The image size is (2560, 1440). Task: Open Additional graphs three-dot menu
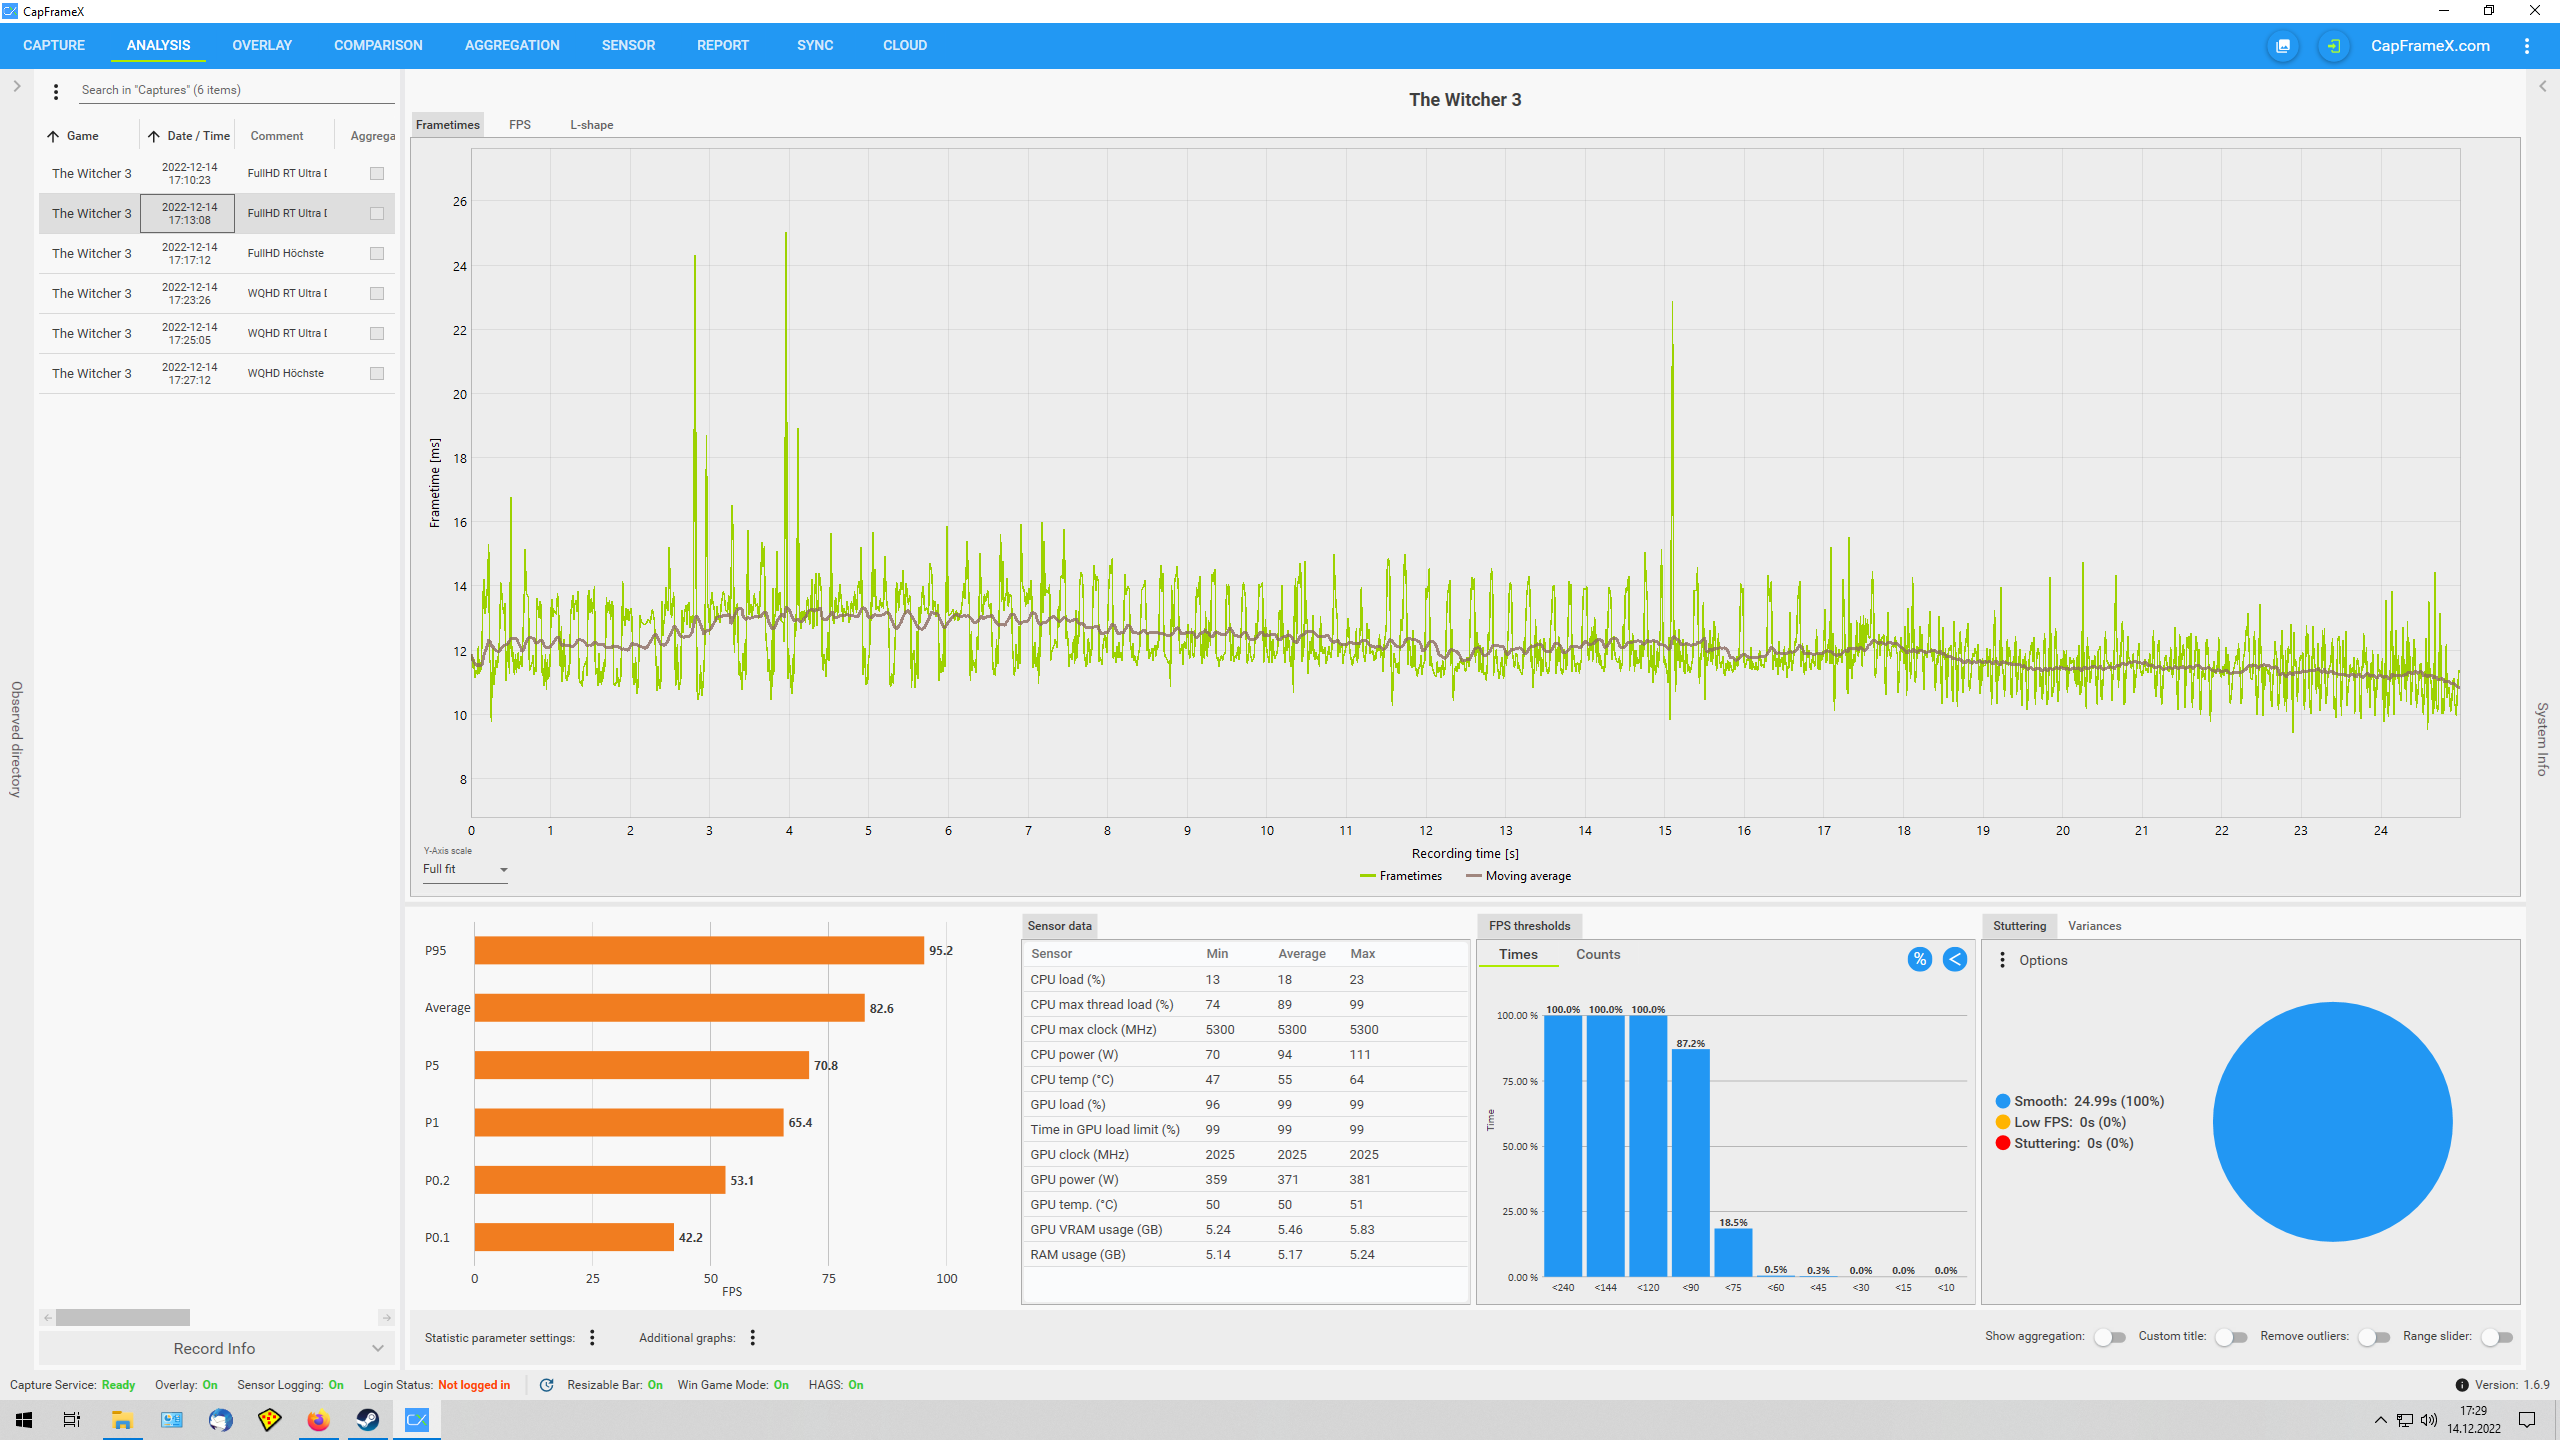pyautogui.click(x=752, y=1338)
